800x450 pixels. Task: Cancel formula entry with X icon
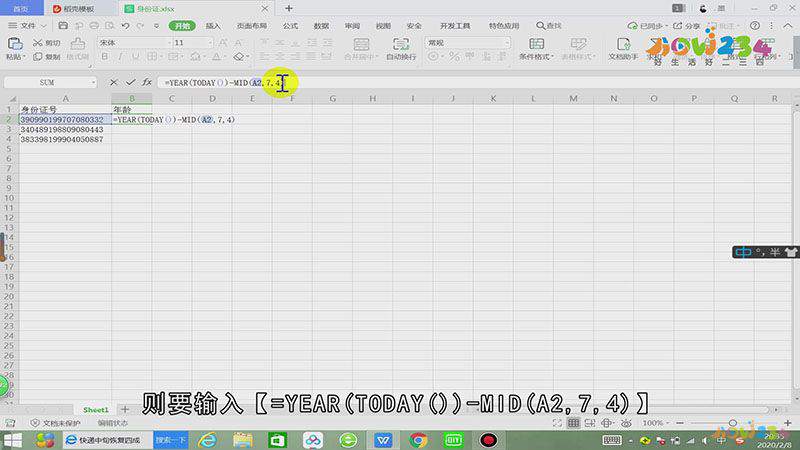[x=114, y=82]
